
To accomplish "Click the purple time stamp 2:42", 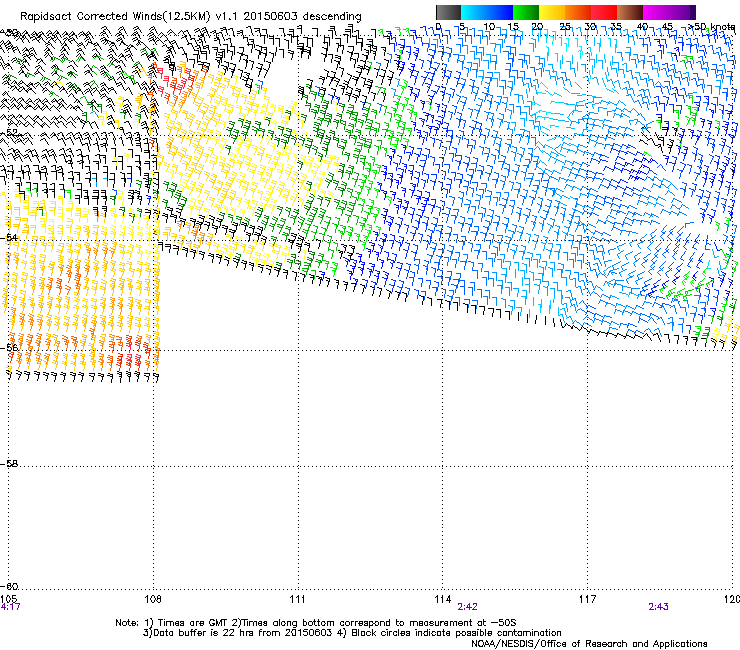I will click(x=467, y=607).
